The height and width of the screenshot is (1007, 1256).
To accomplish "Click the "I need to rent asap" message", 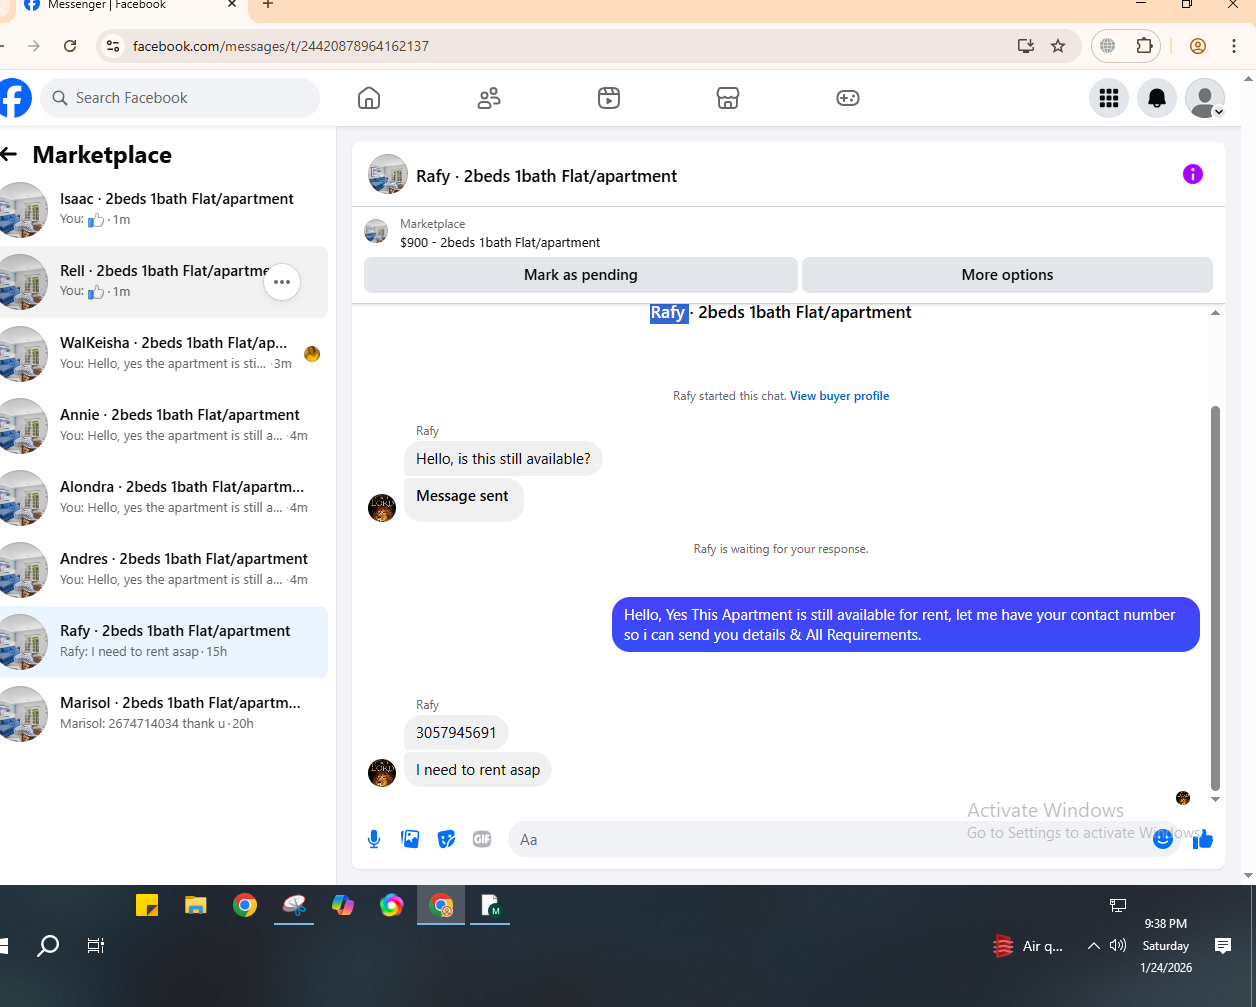I will (x=478, y=770).
